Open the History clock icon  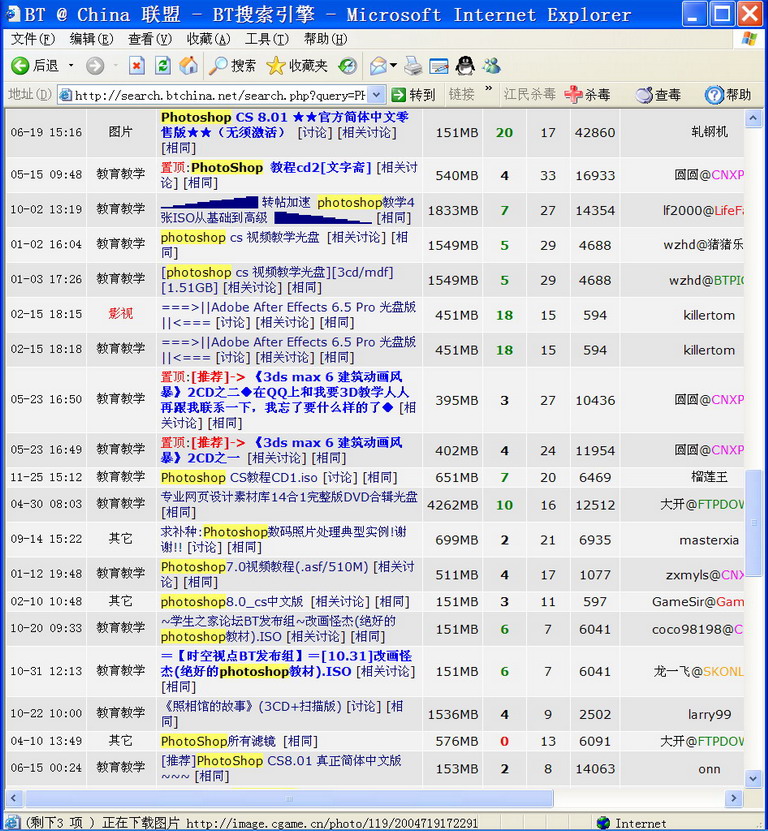tap(348, 66)
